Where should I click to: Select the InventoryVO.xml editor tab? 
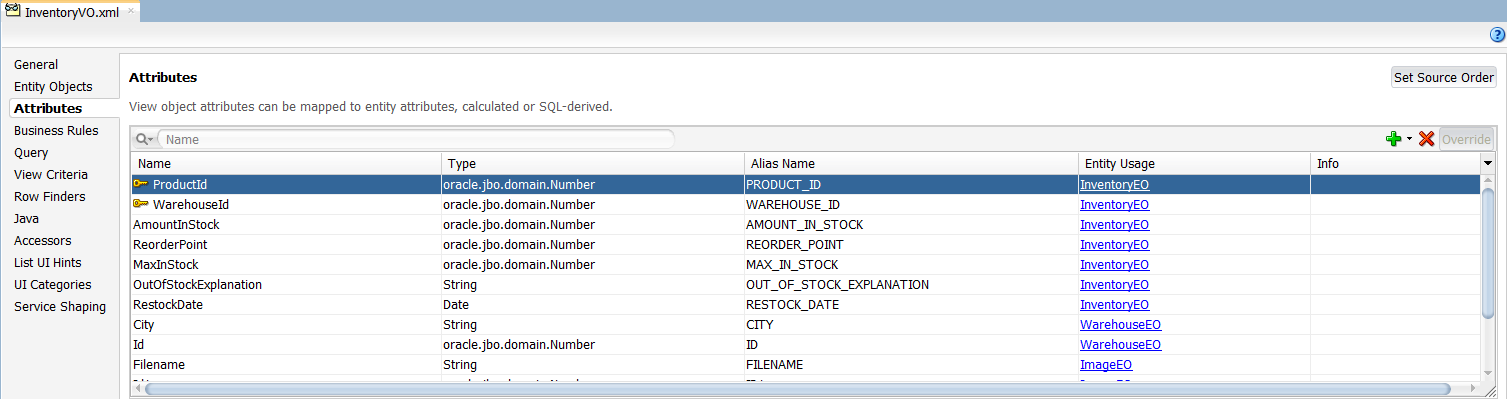[71, 12]
